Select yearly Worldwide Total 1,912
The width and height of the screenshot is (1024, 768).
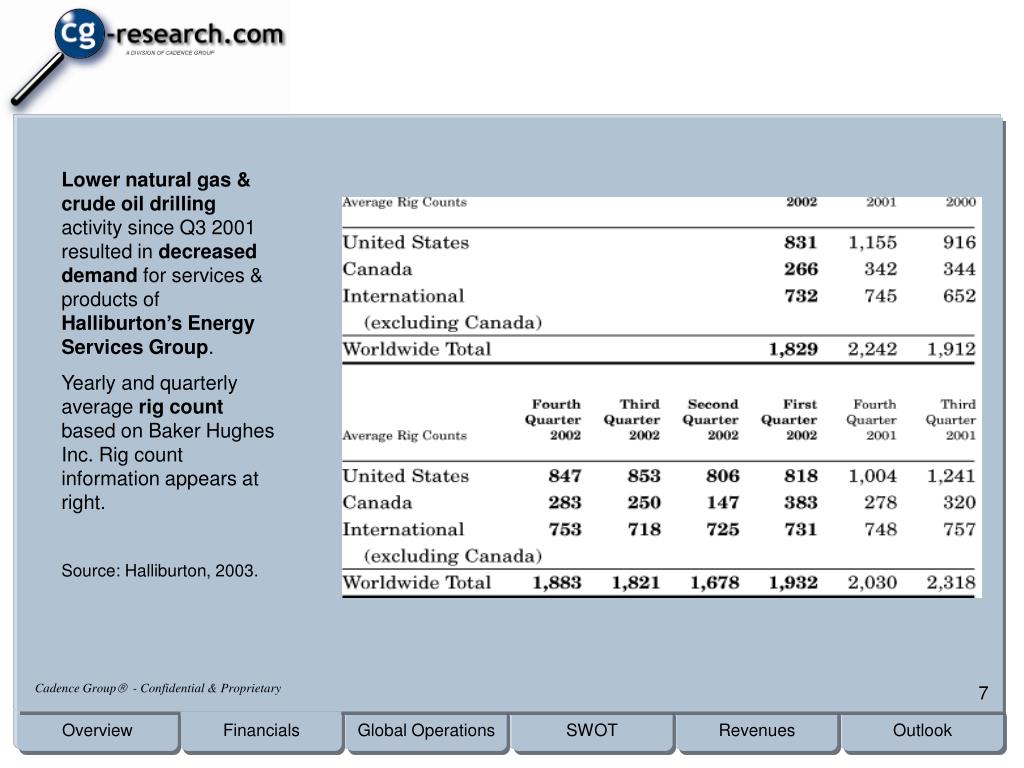coord(952,349)
